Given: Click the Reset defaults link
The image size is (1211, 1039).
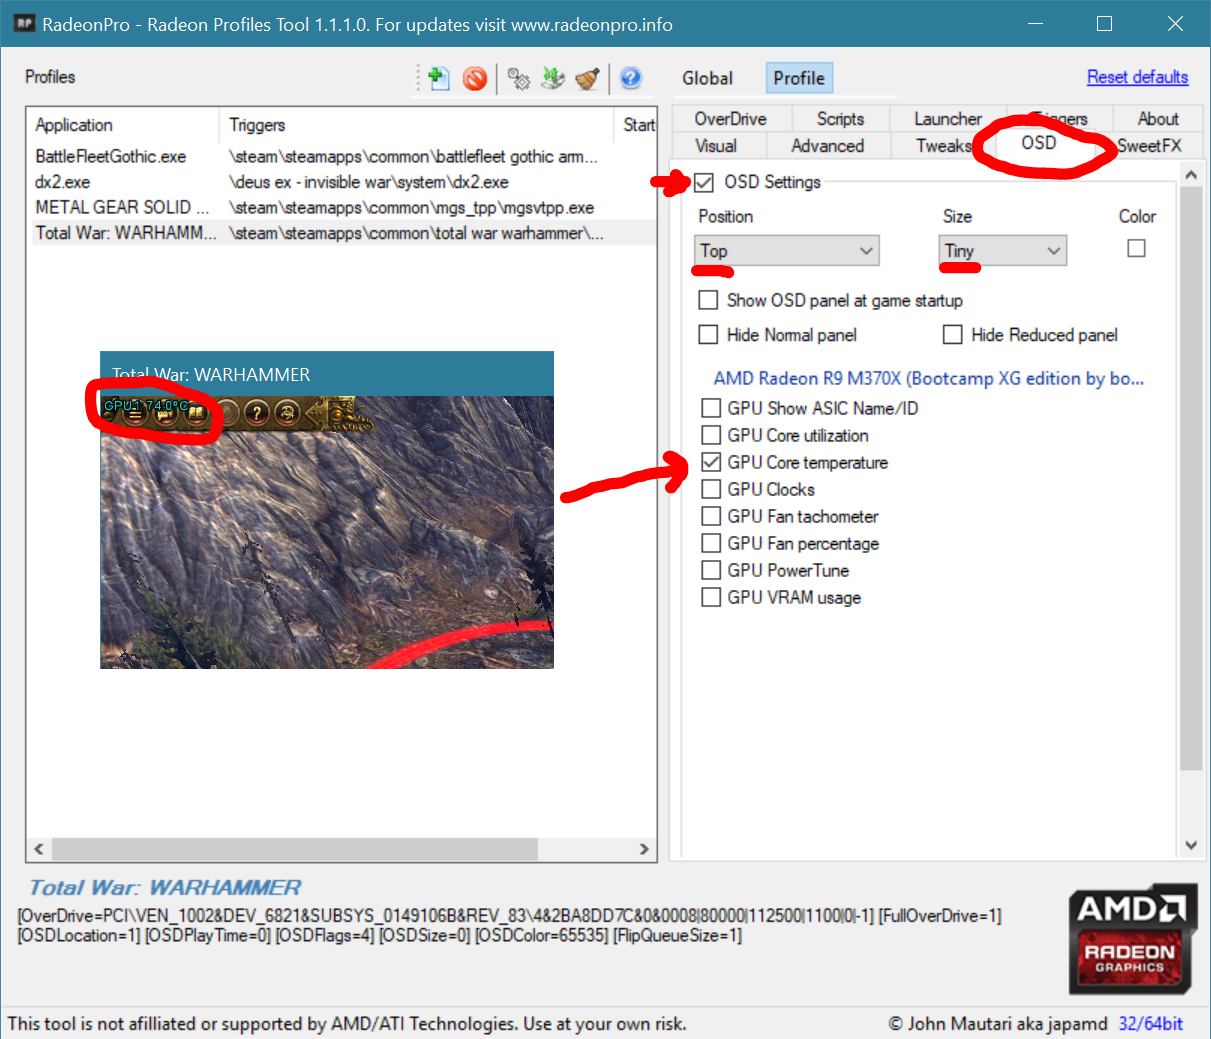Looking at the screenshot, I should tap(1138, 77).
